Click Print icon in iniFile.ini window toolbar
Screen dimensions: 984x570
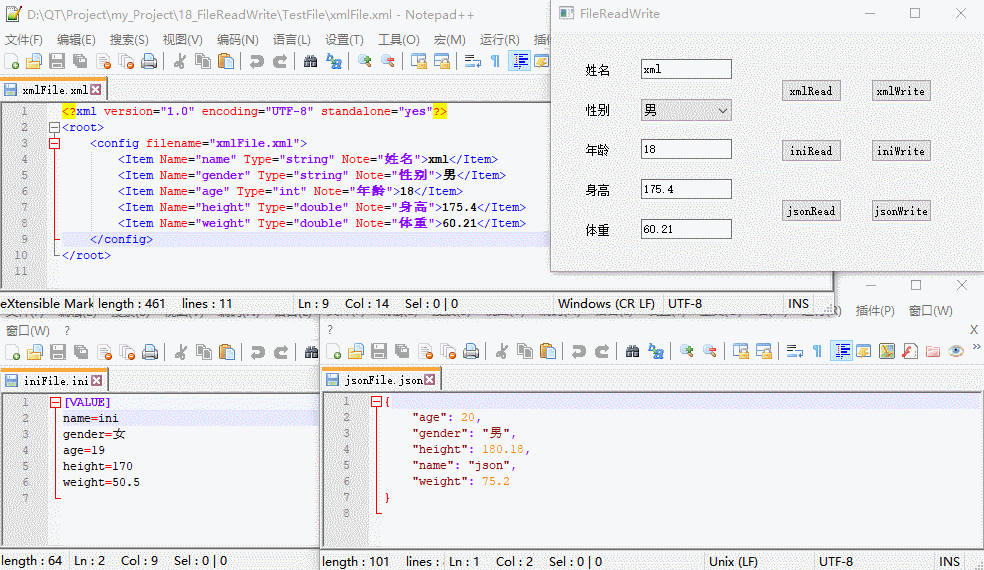coord(150,352)
